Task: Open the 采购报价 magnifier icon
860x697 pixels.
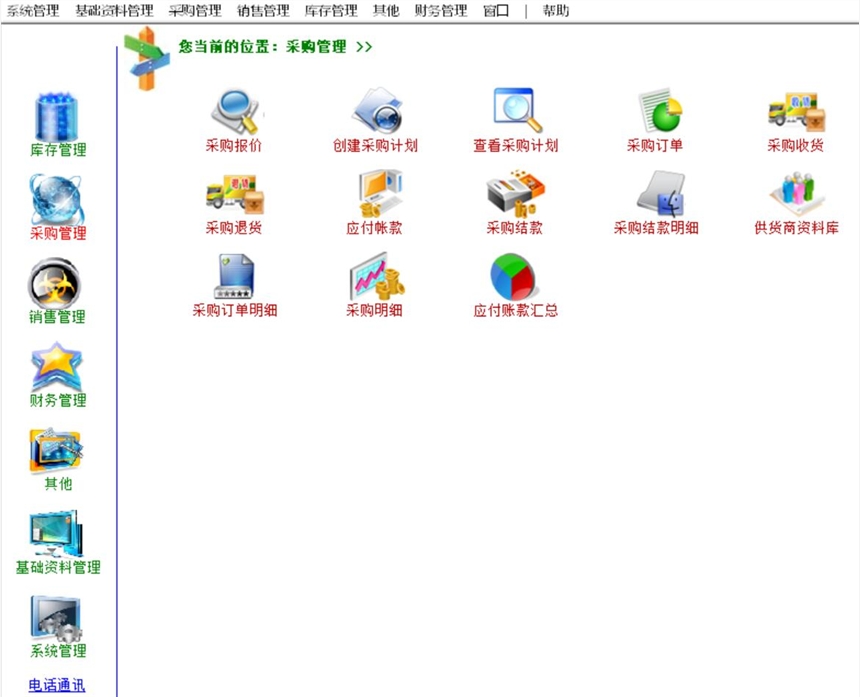Action: click(x=235, y=111)
